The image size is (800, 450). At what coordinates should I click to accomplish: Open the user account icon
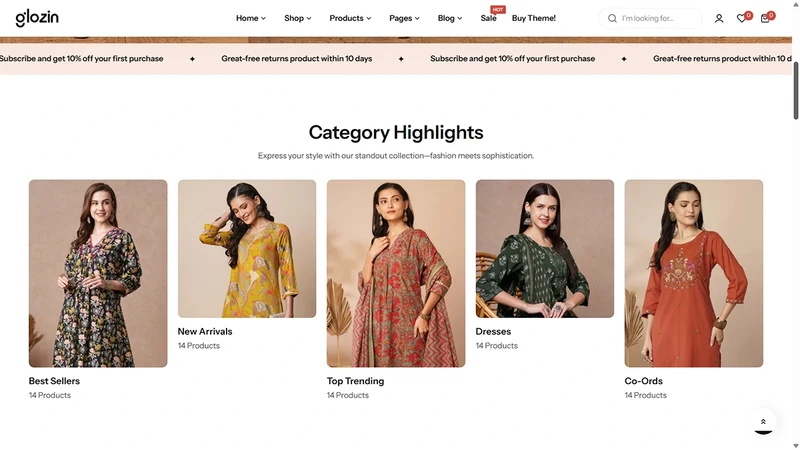click(719, 18)
